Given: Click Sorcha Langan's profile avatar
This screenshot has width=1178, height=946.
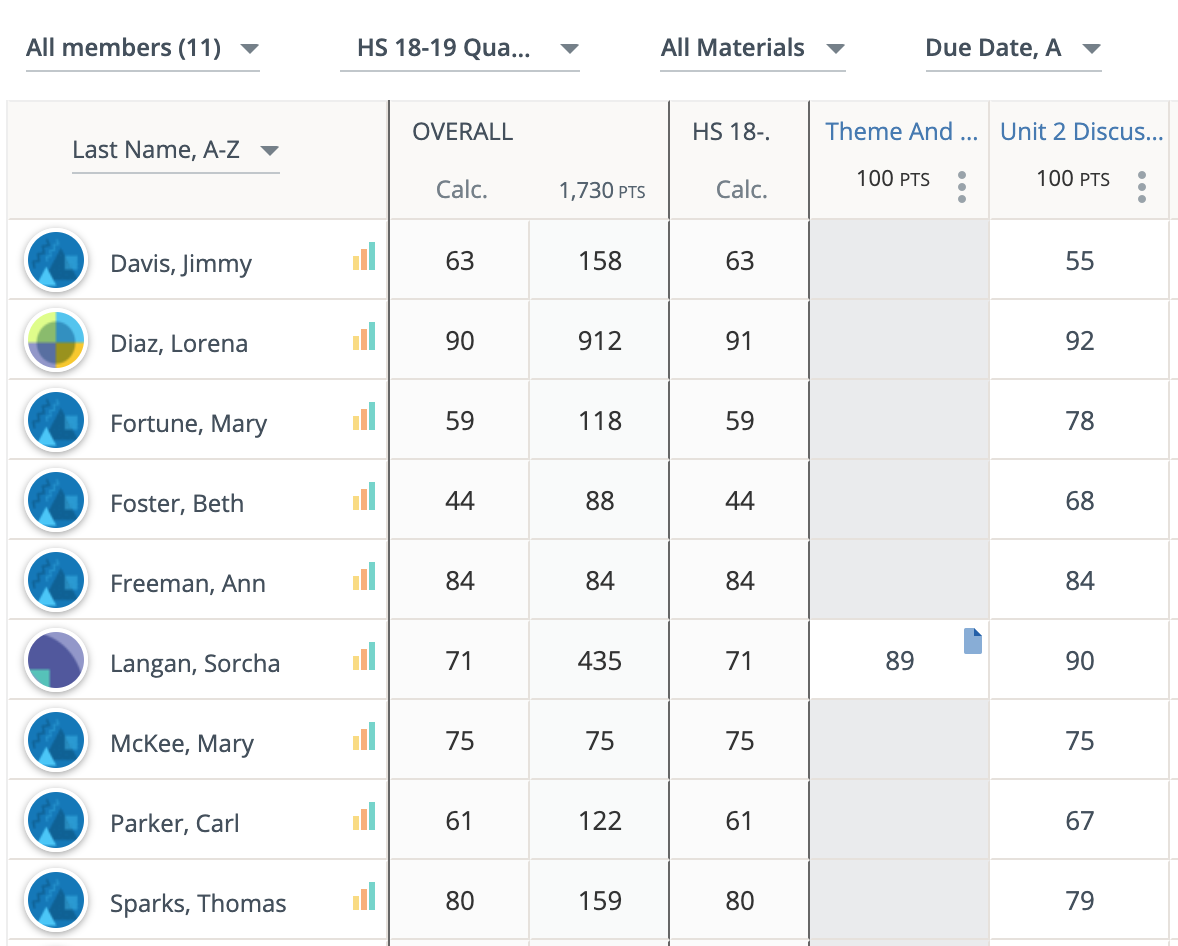Looking at the screenshot, I should [x=56, y=661].
